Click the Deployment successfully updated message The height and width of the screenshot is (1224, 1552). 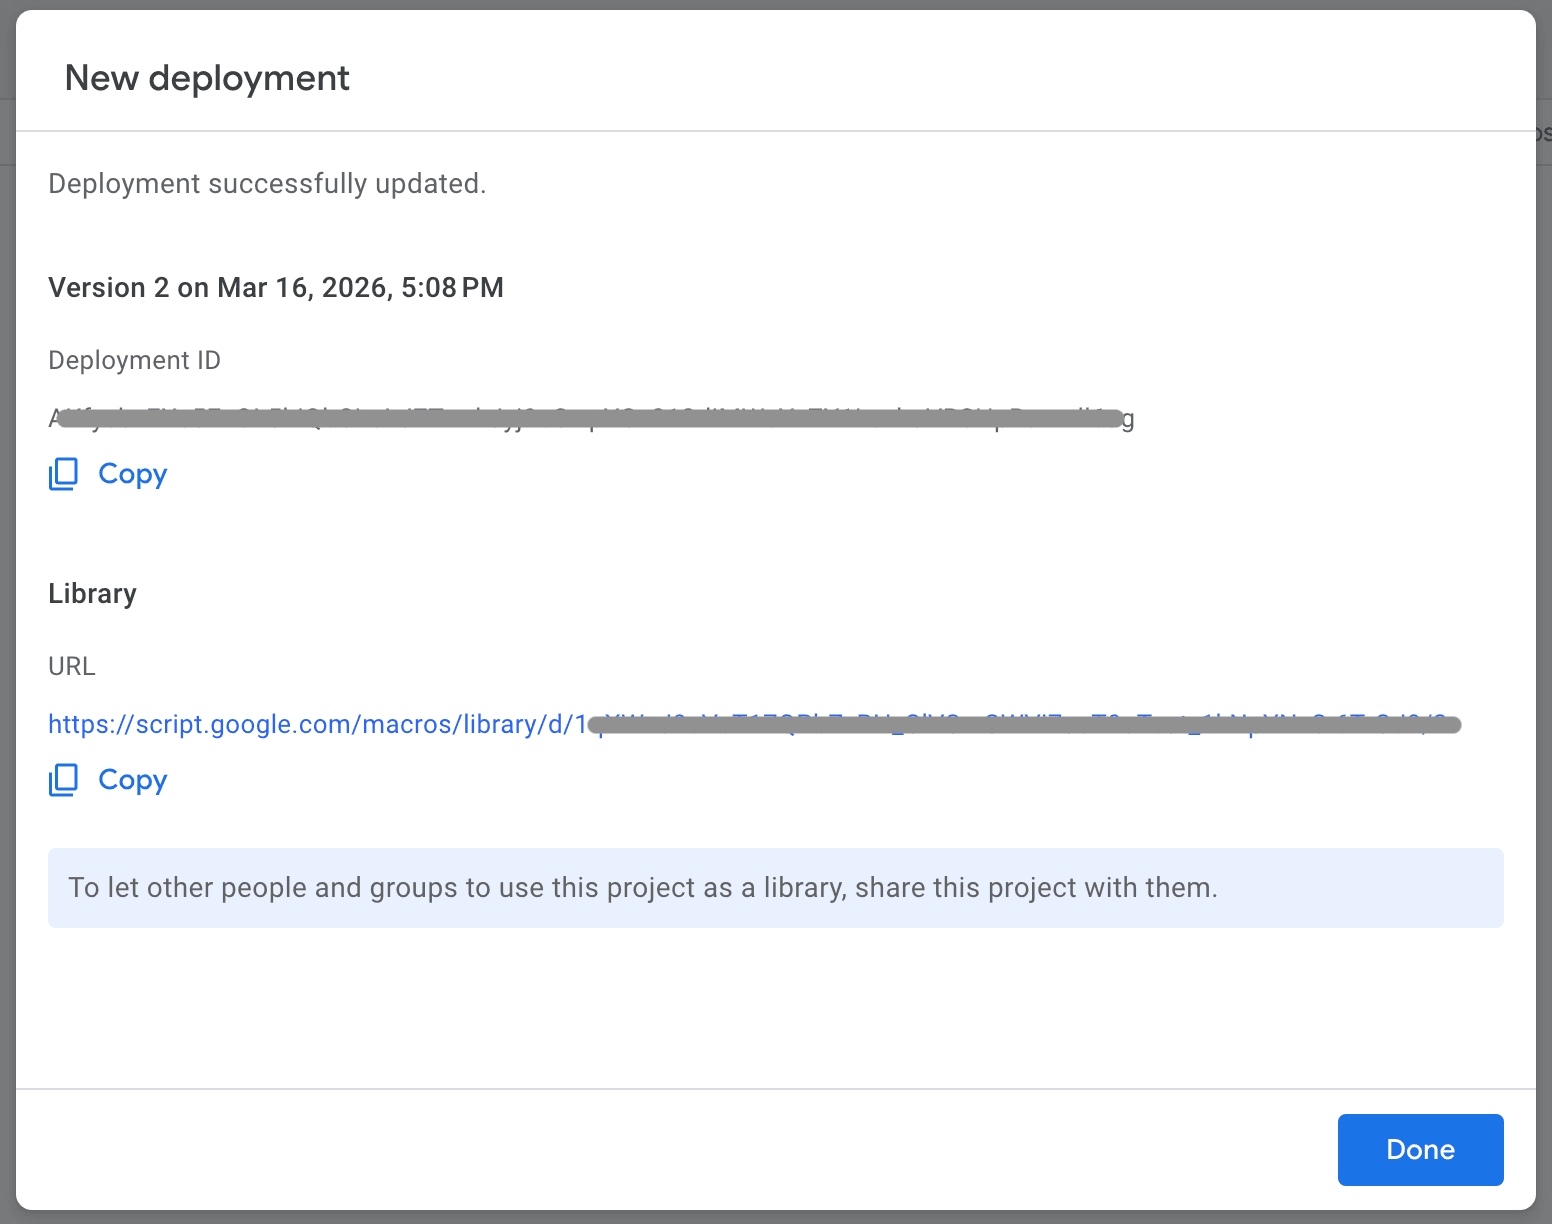[x=267, y=184]
